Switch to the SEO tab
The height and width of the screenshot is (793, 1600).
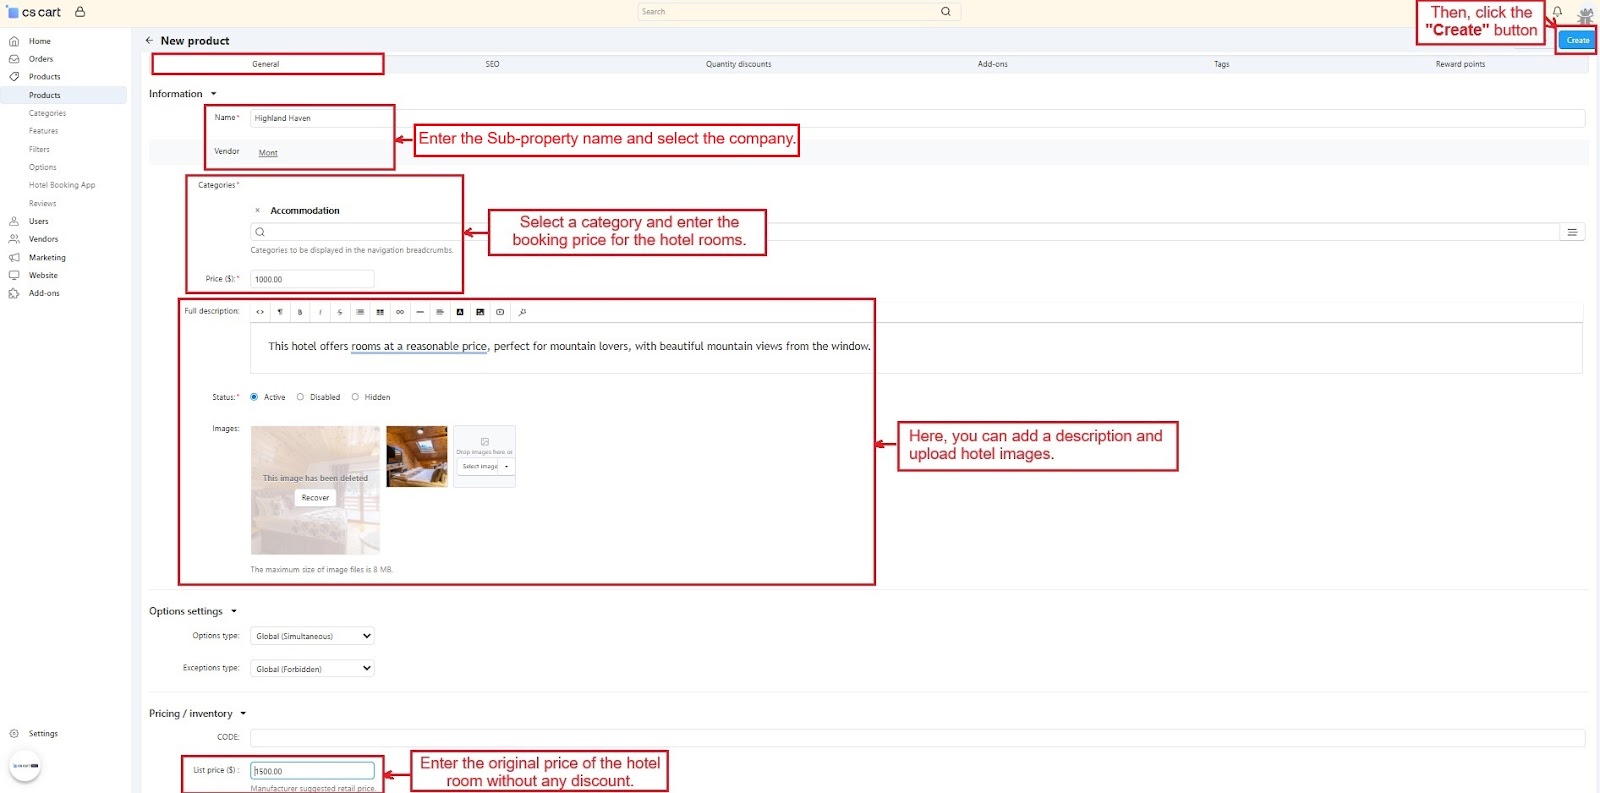click(x=492, y=64)
